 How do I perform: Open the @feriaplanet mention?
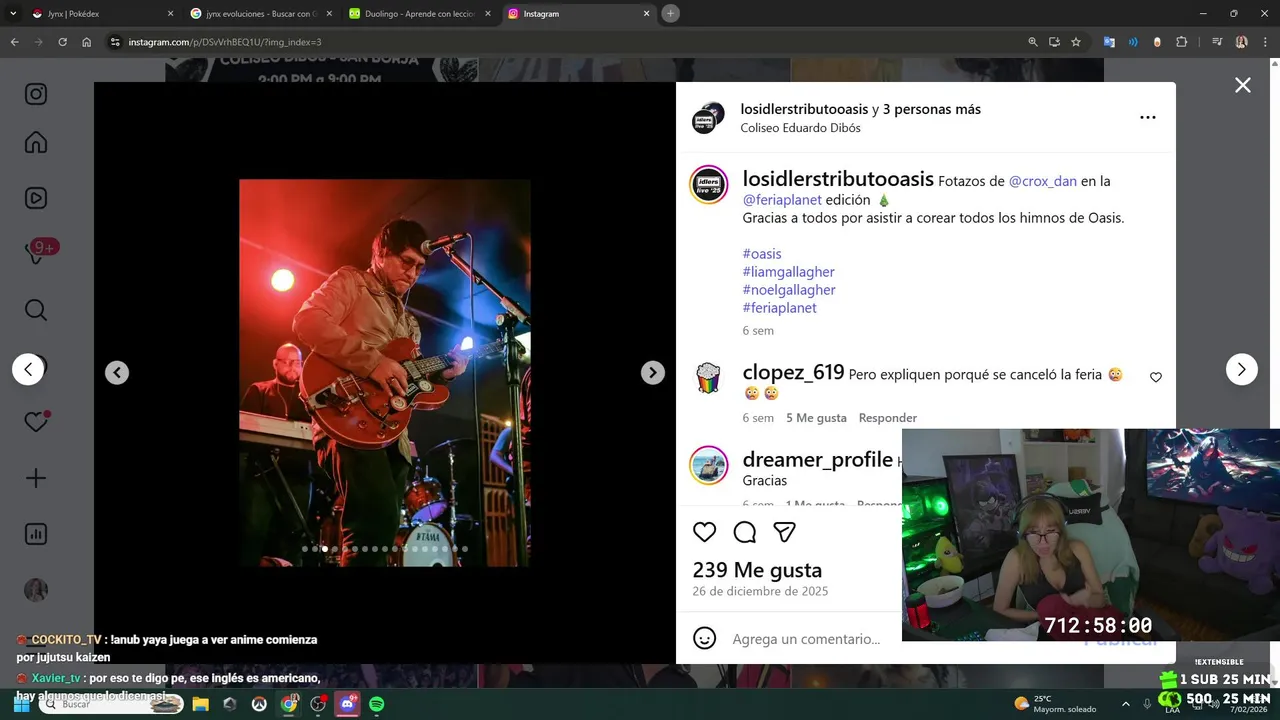click(782, 200)
